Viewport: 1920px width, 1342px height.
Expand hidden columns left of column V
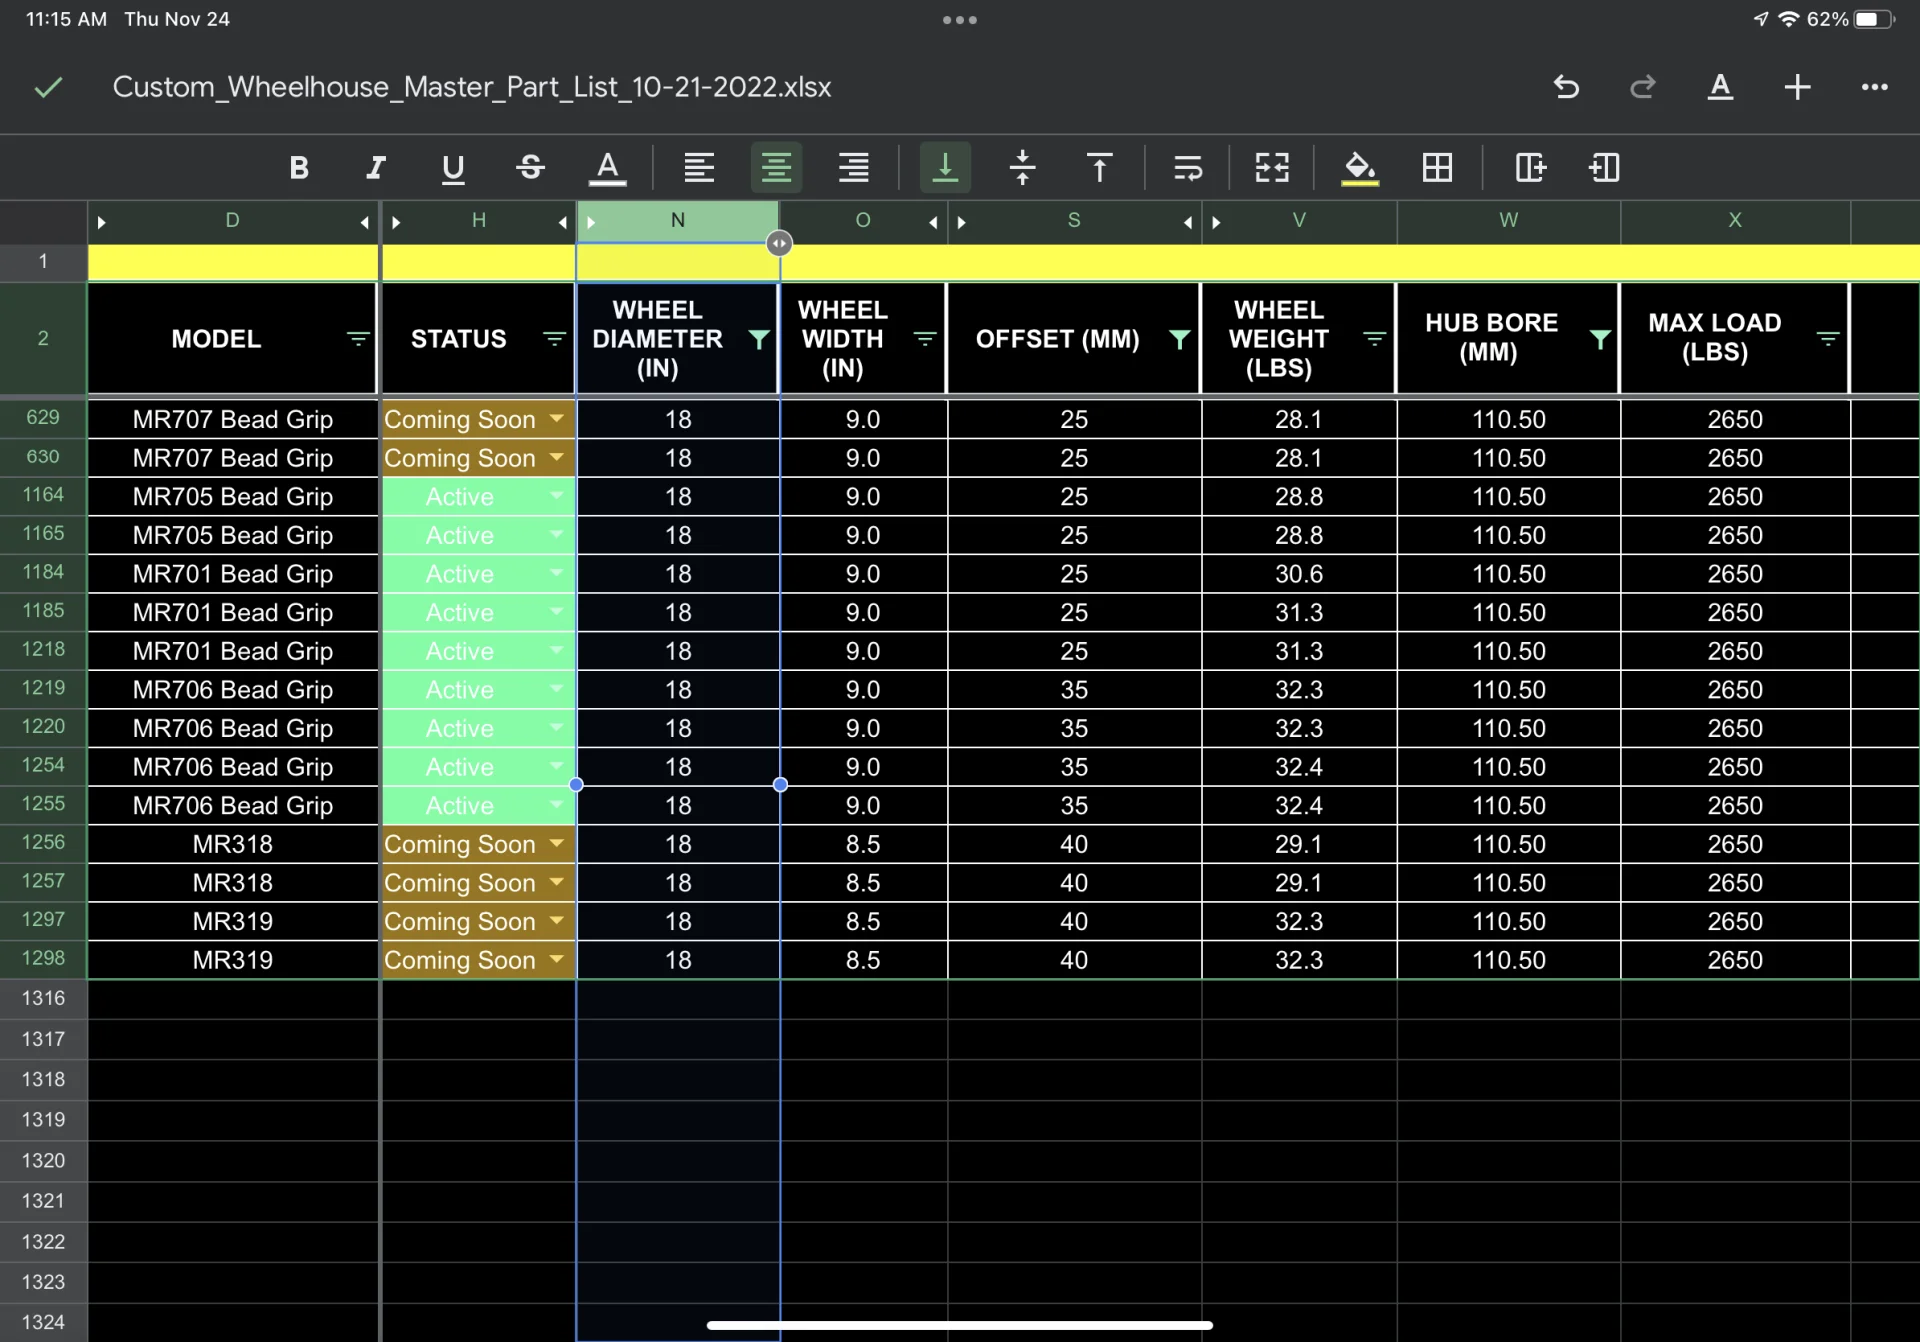(1216, 222)
